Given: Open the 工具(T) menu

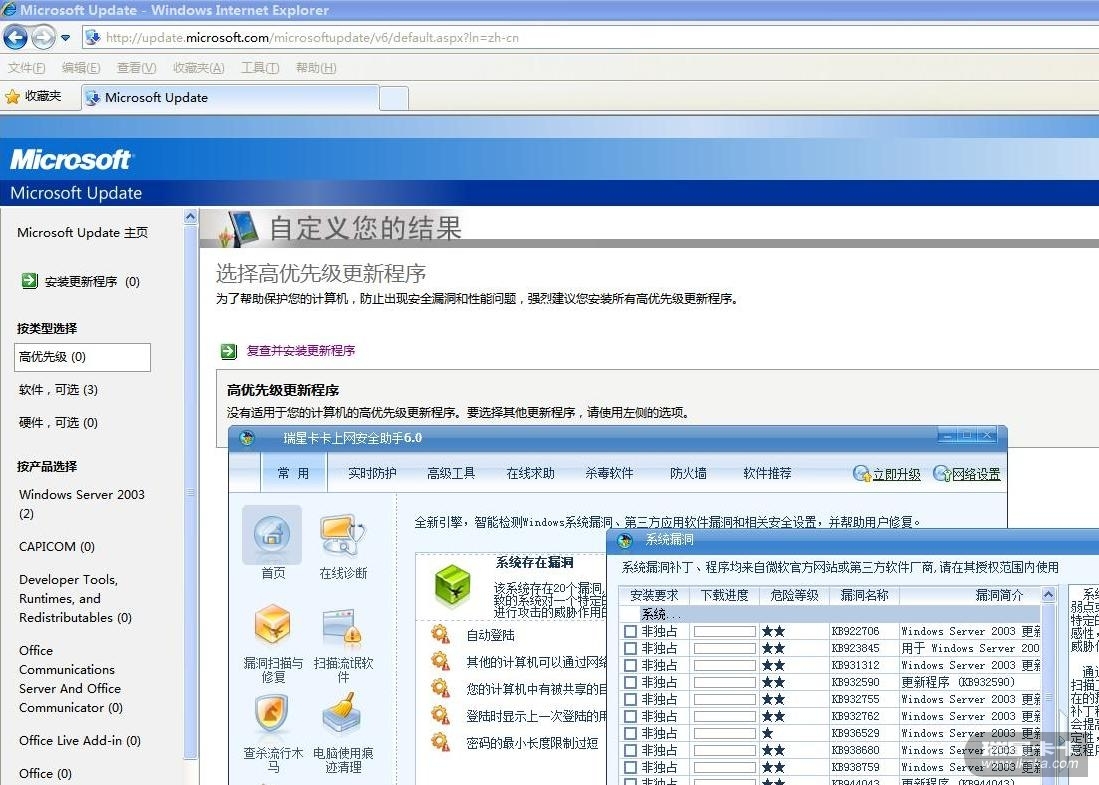Looking at the screenshot, I should pos(260,68).
